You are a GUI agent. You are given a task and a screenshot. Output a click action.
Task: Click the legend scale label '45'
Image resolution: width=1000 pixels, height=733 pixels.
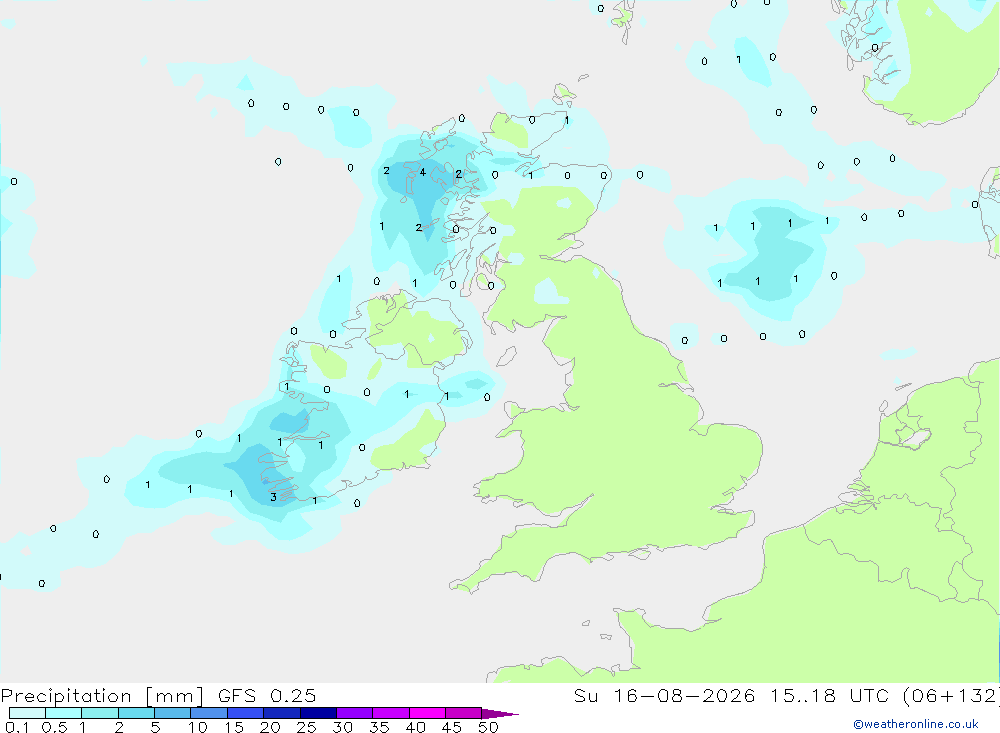[x=452, y=727]
